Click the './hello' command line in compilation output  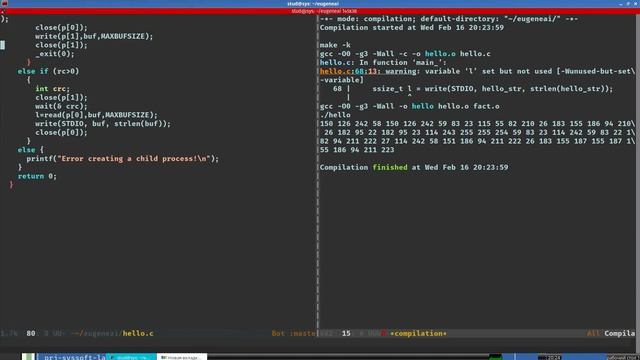coord(335,115)
